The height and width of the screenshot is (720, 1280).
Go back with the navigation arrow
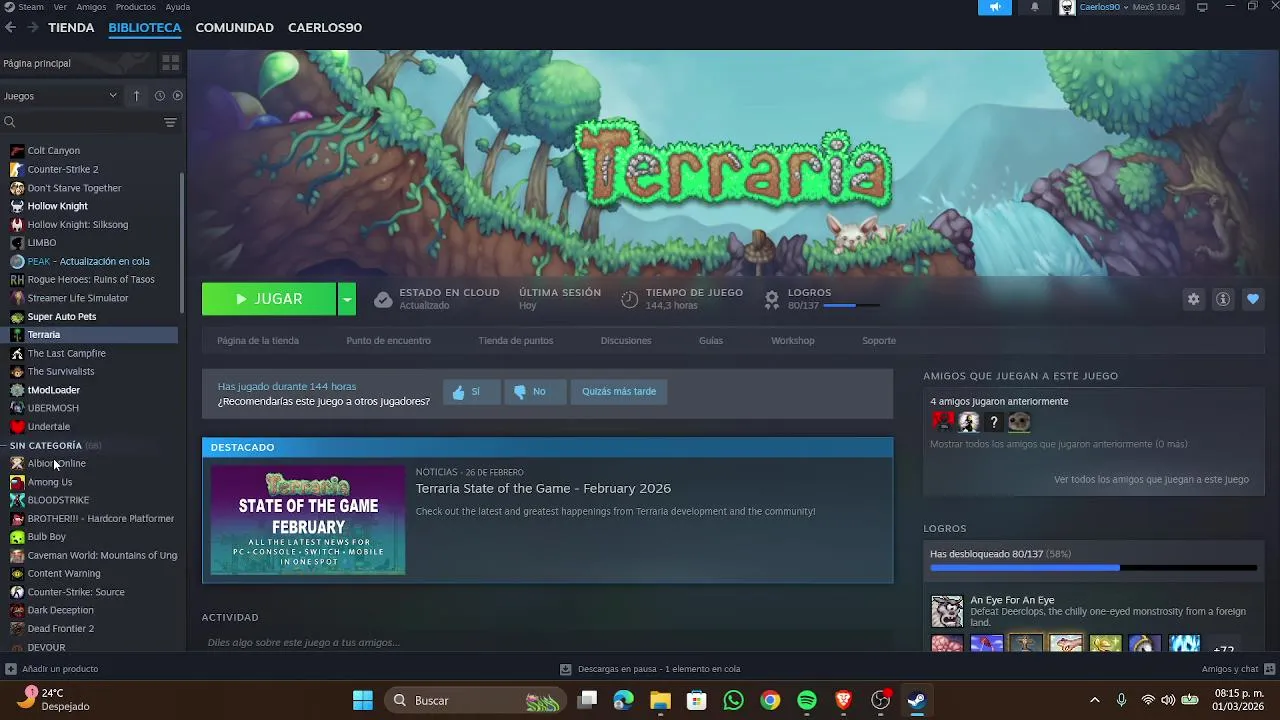click(11, 28)
